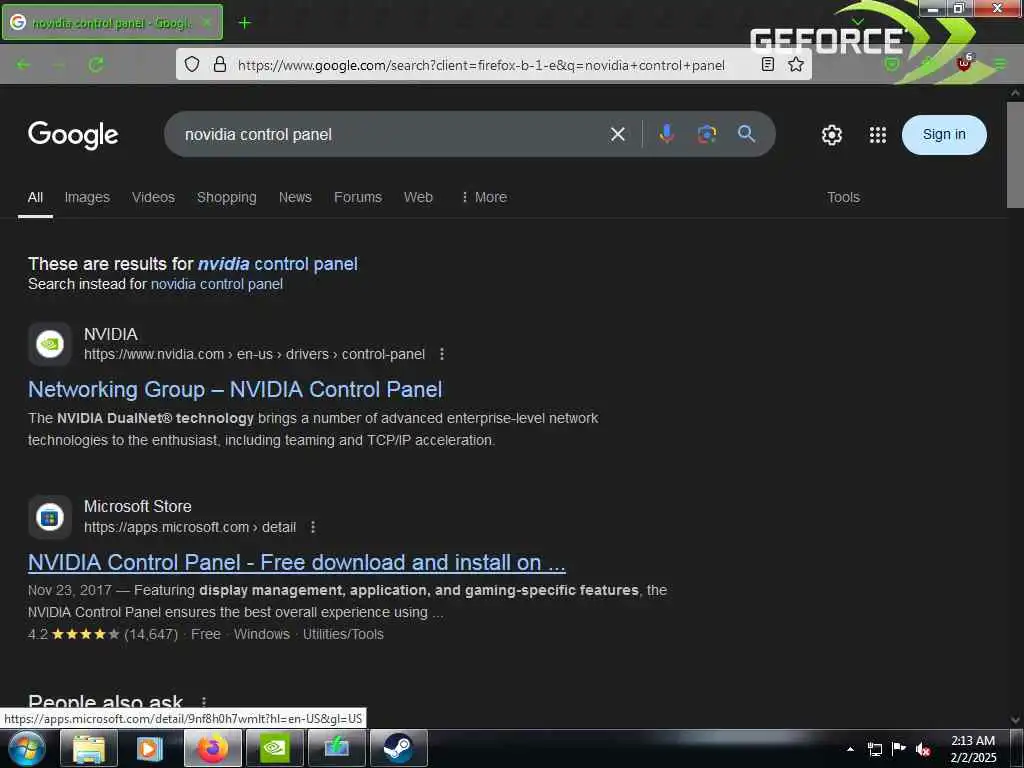Switch to the Images tab
Viewport: 1024px width, 768px height.
(x=87, y=197)
